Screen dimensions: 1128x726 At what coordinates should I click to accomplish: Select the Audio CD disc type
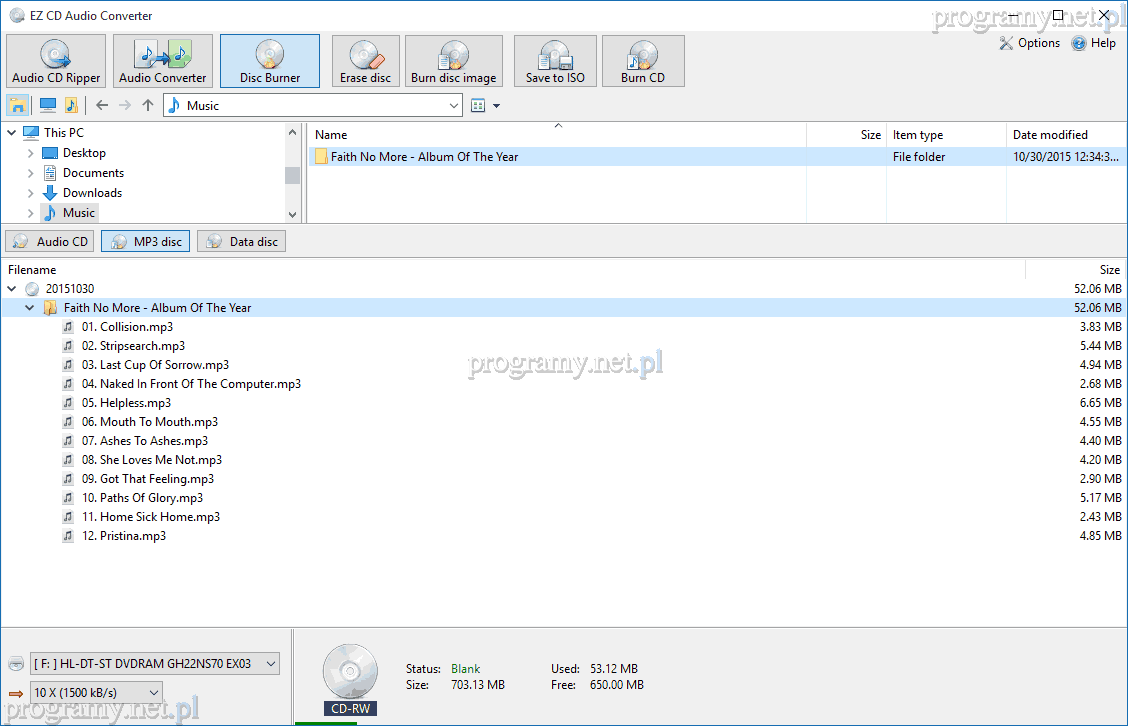pyautogui.click(x=50, y=241)
